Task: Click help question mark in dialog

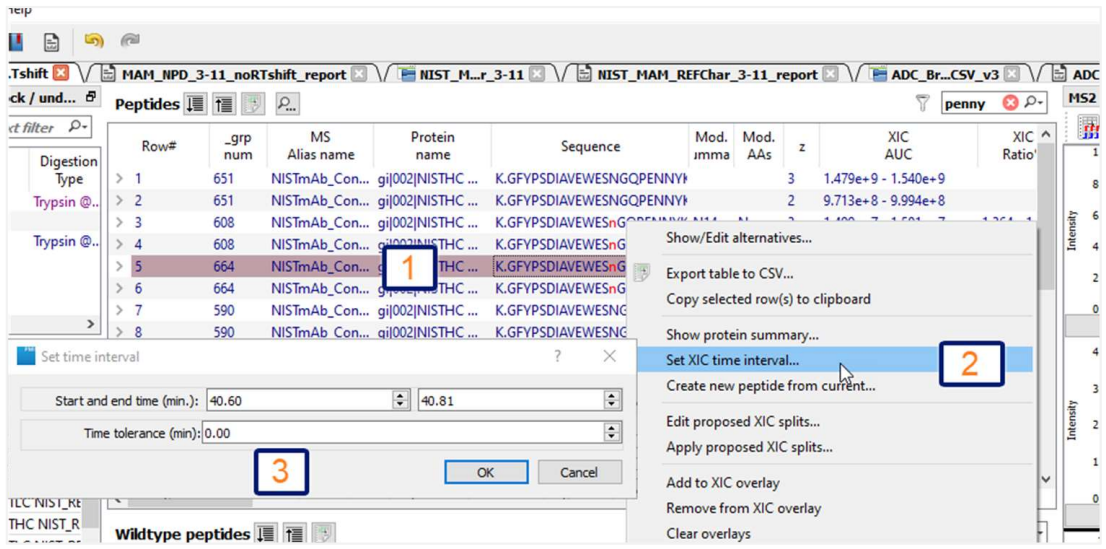Action: [x=557, y=356]
